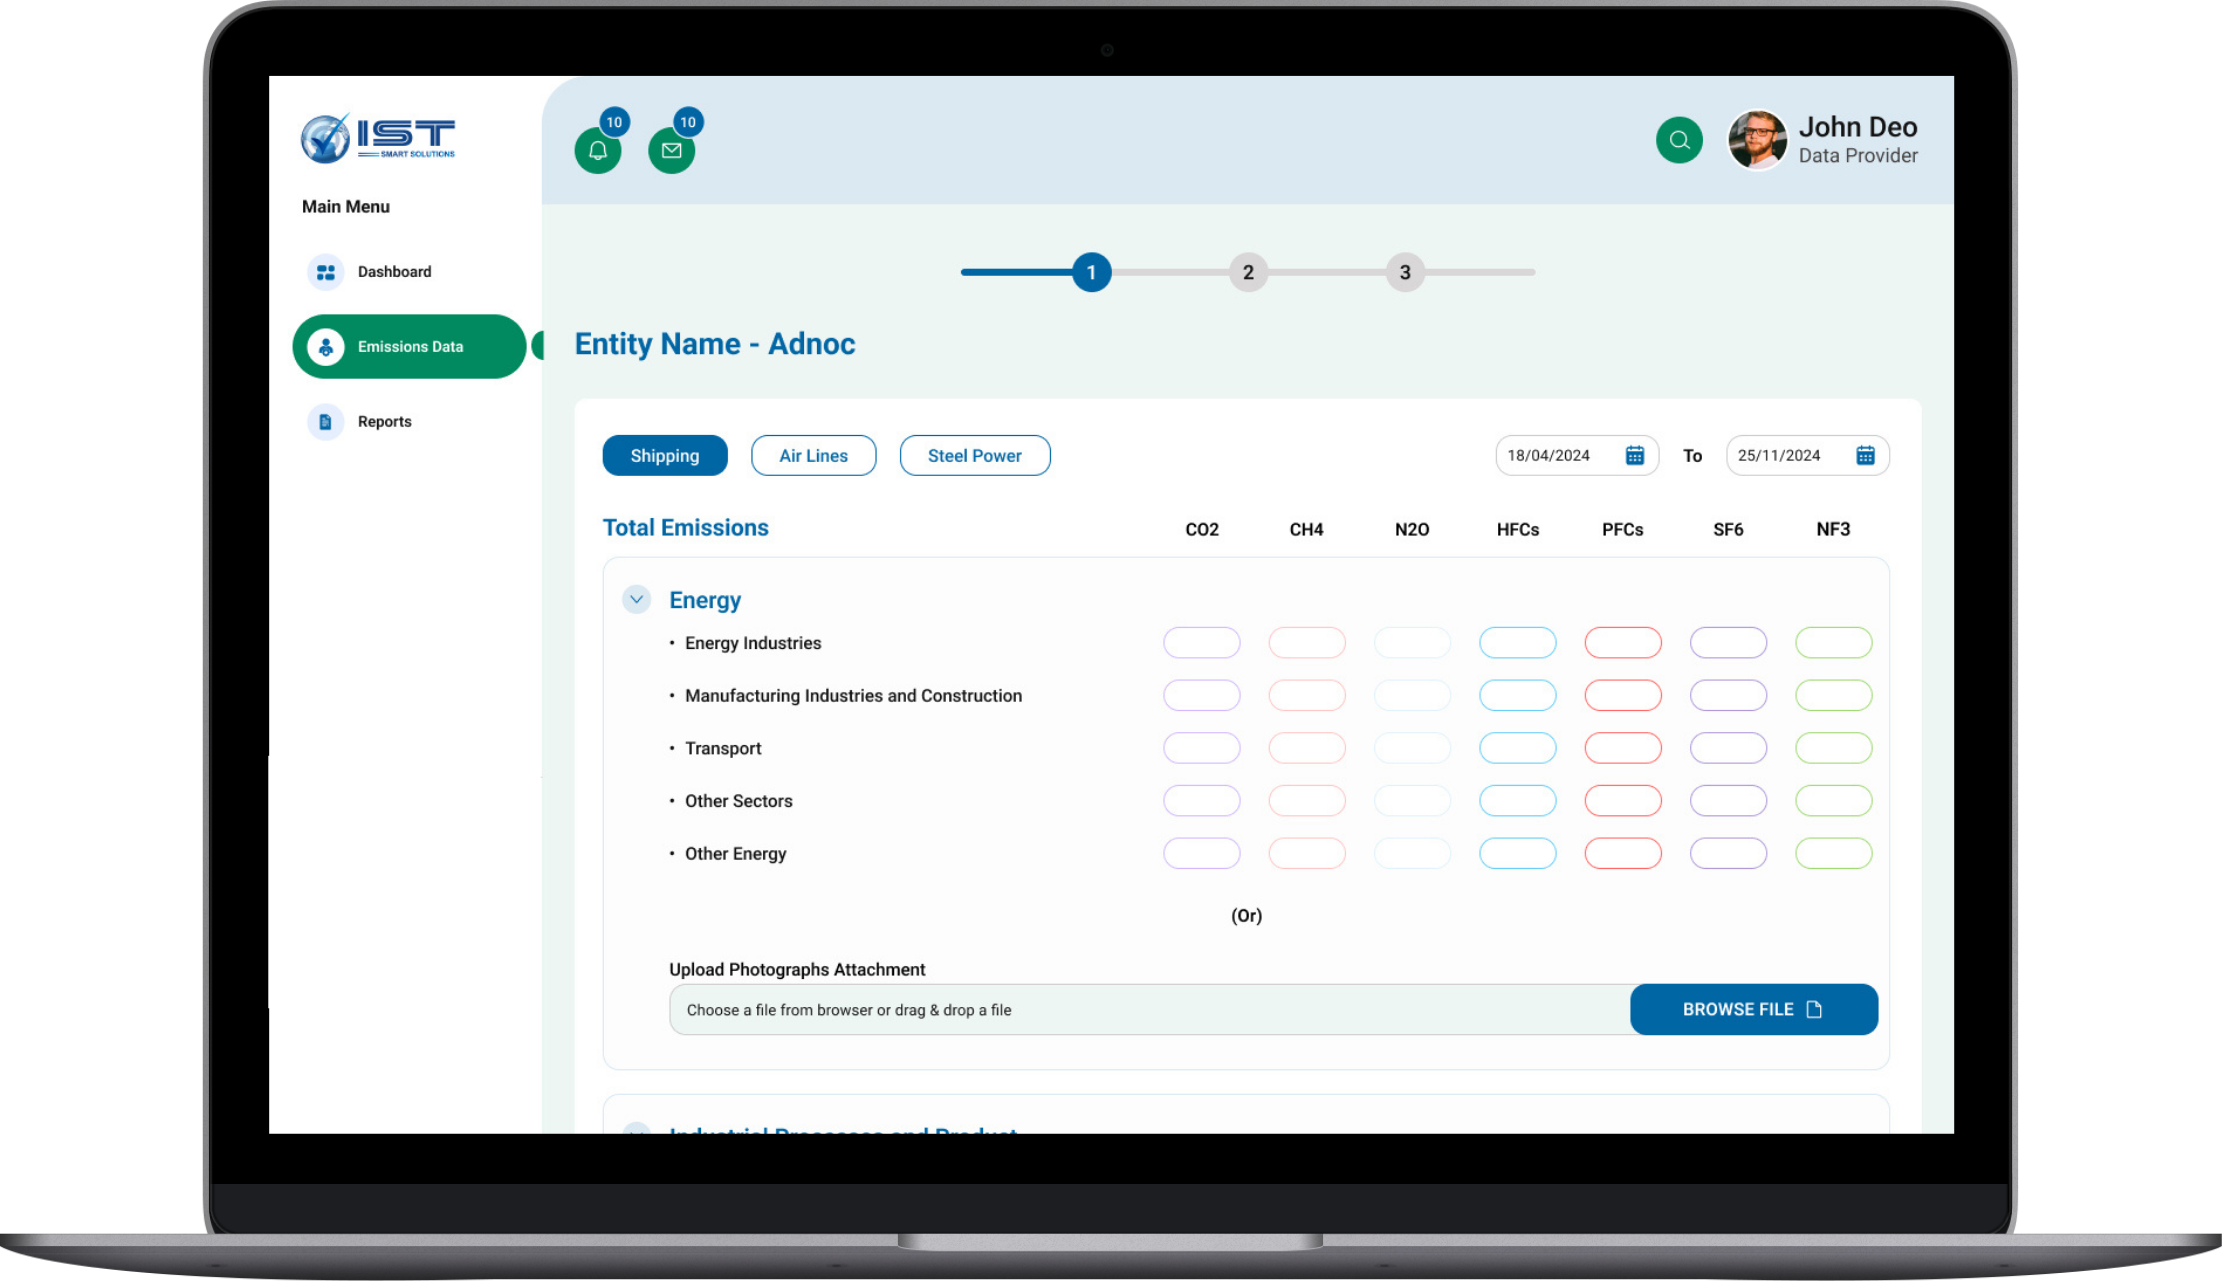Select the Air Lines tab
2225x1281 pixels.
[x=813, y=456]
